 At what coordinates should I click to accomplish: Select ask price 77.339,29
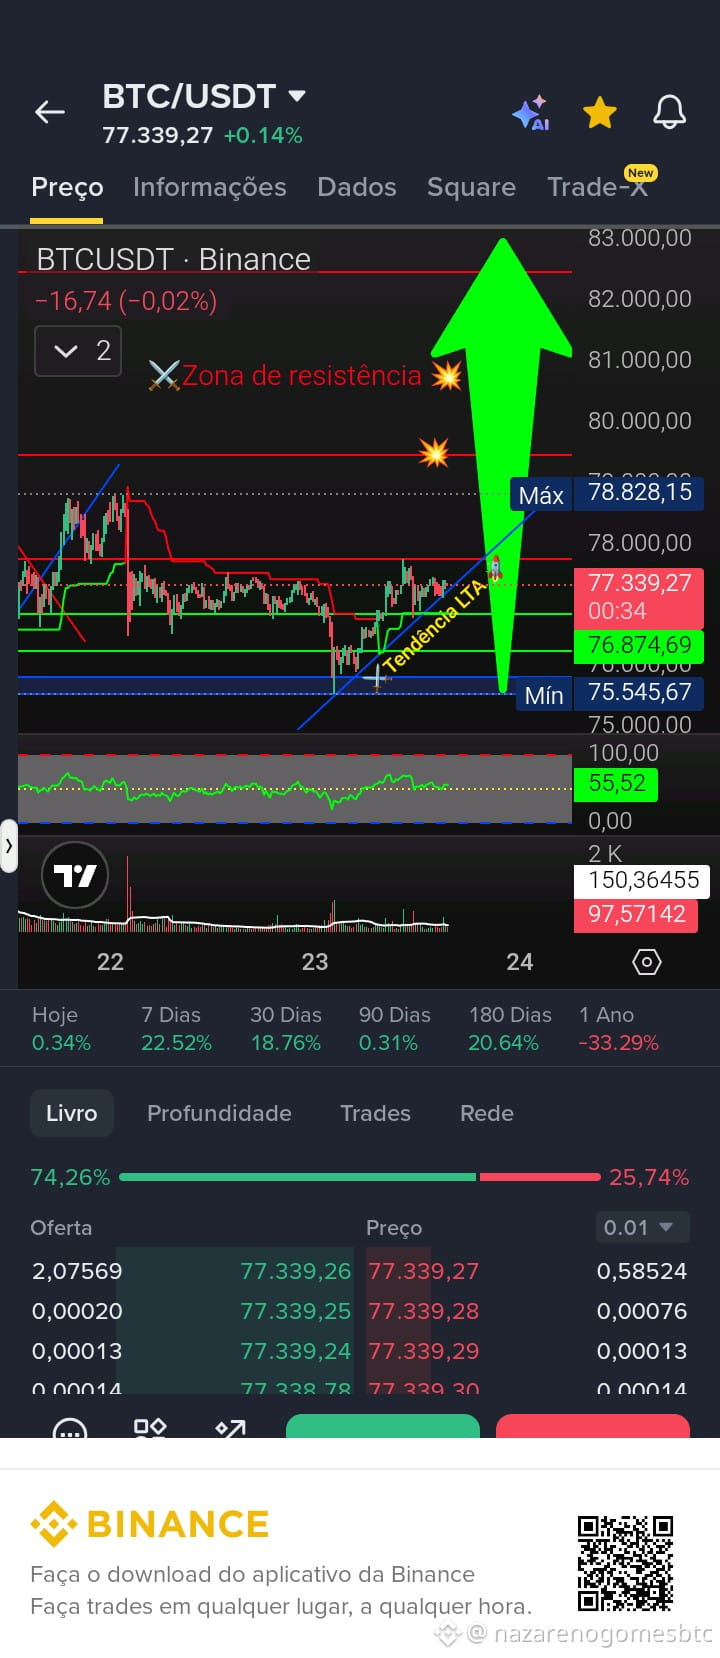tap(424, 1351)
